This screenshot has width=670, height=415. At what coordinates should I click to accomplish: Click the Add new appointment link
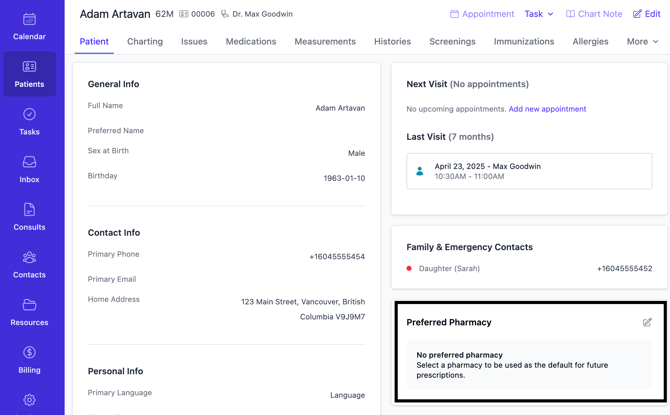point(547,109)
